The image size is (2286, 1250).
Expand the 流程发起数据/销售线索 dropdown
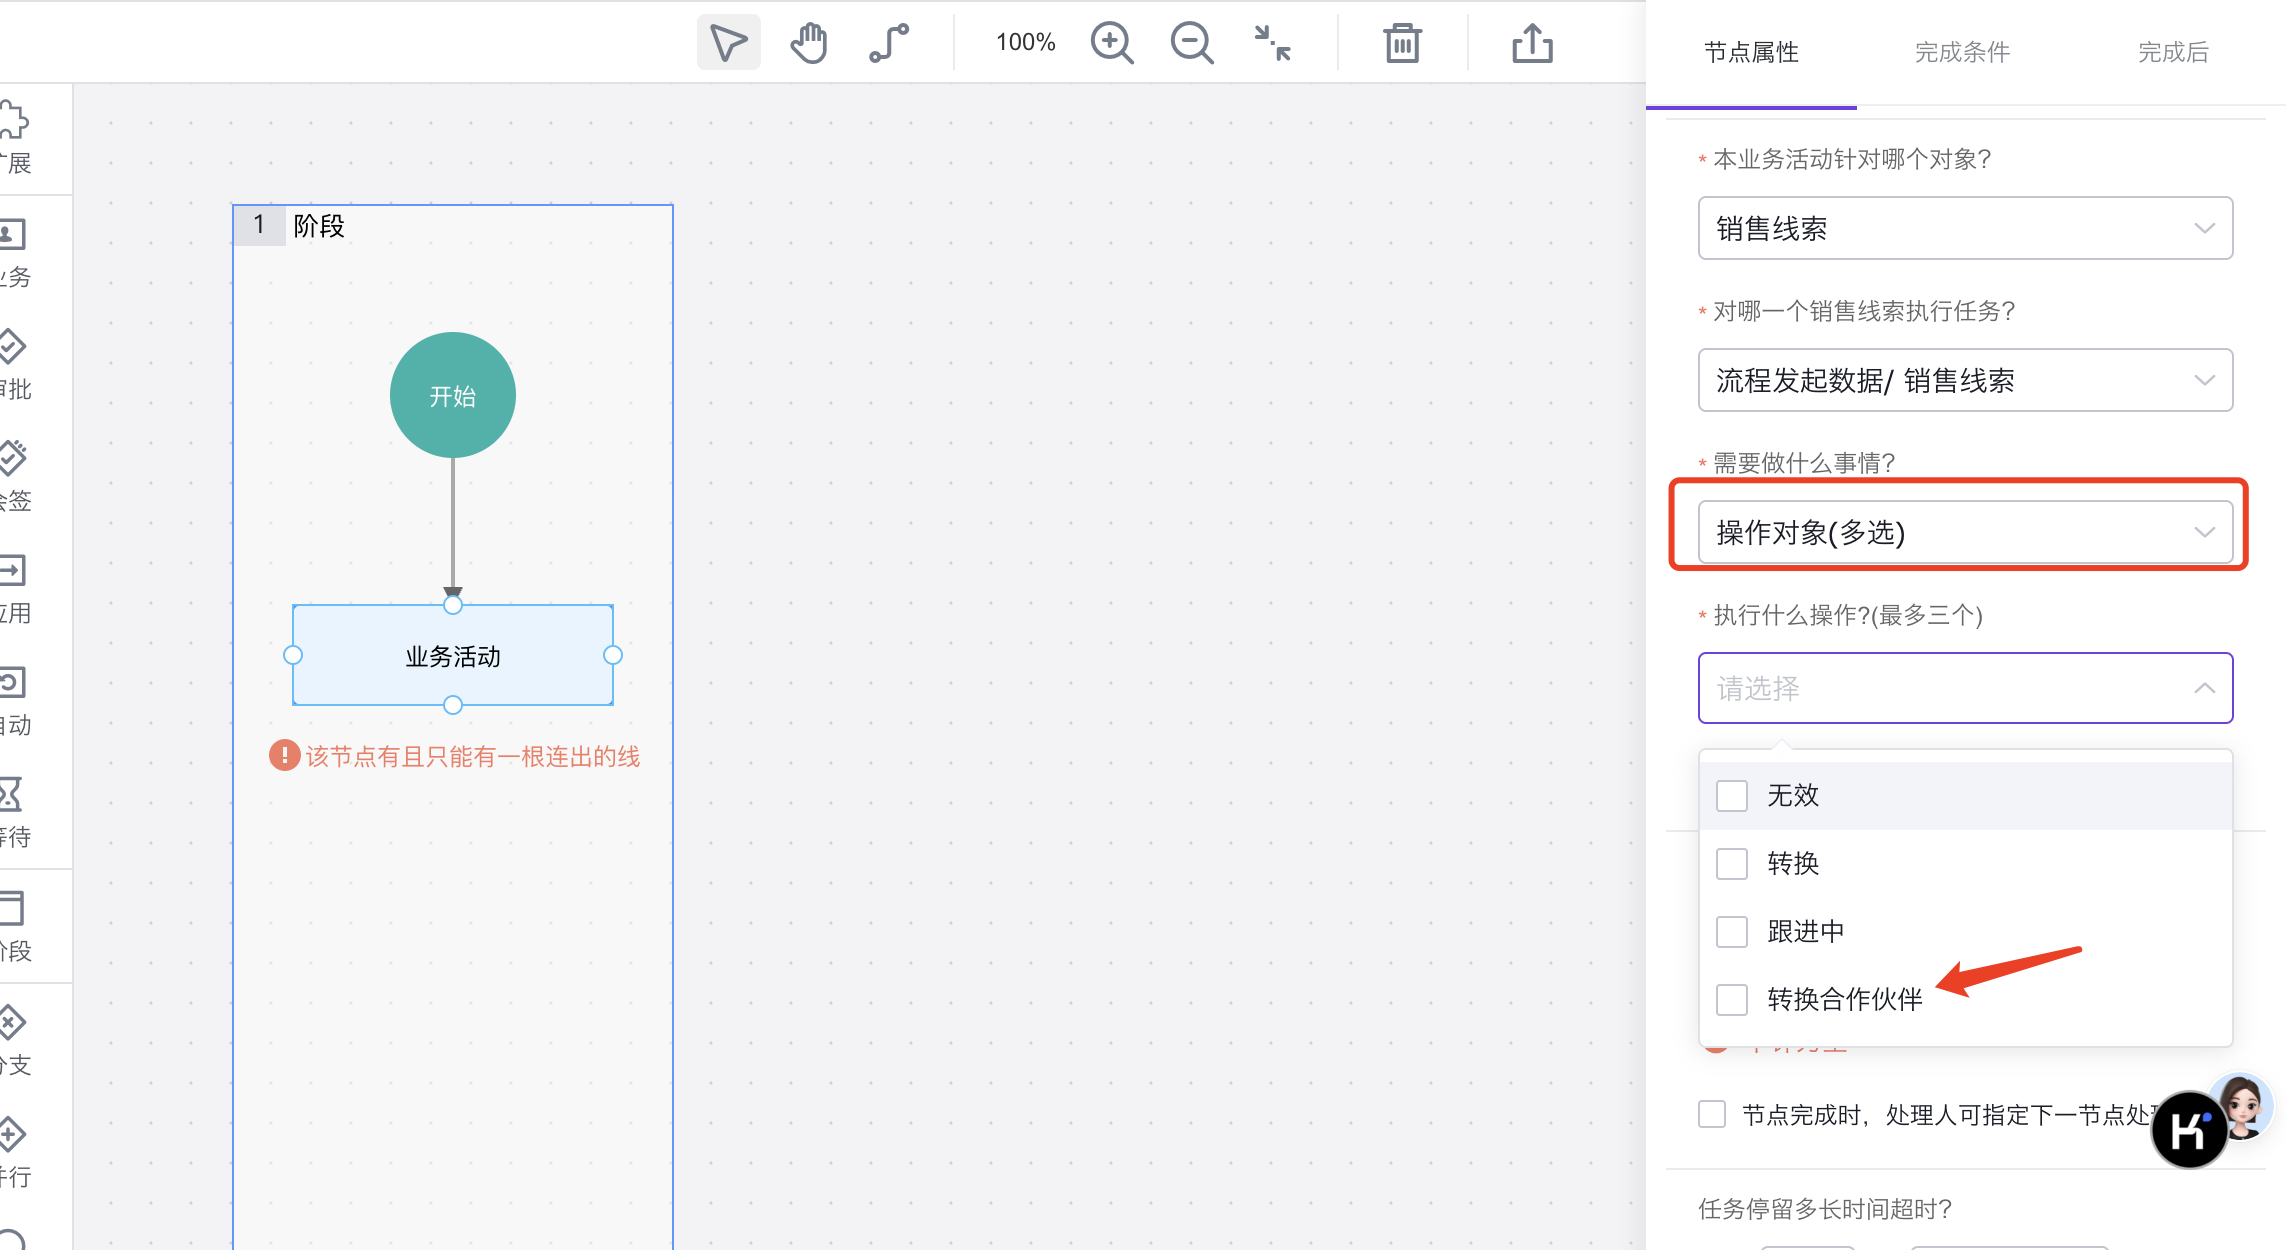[1964, 381]
